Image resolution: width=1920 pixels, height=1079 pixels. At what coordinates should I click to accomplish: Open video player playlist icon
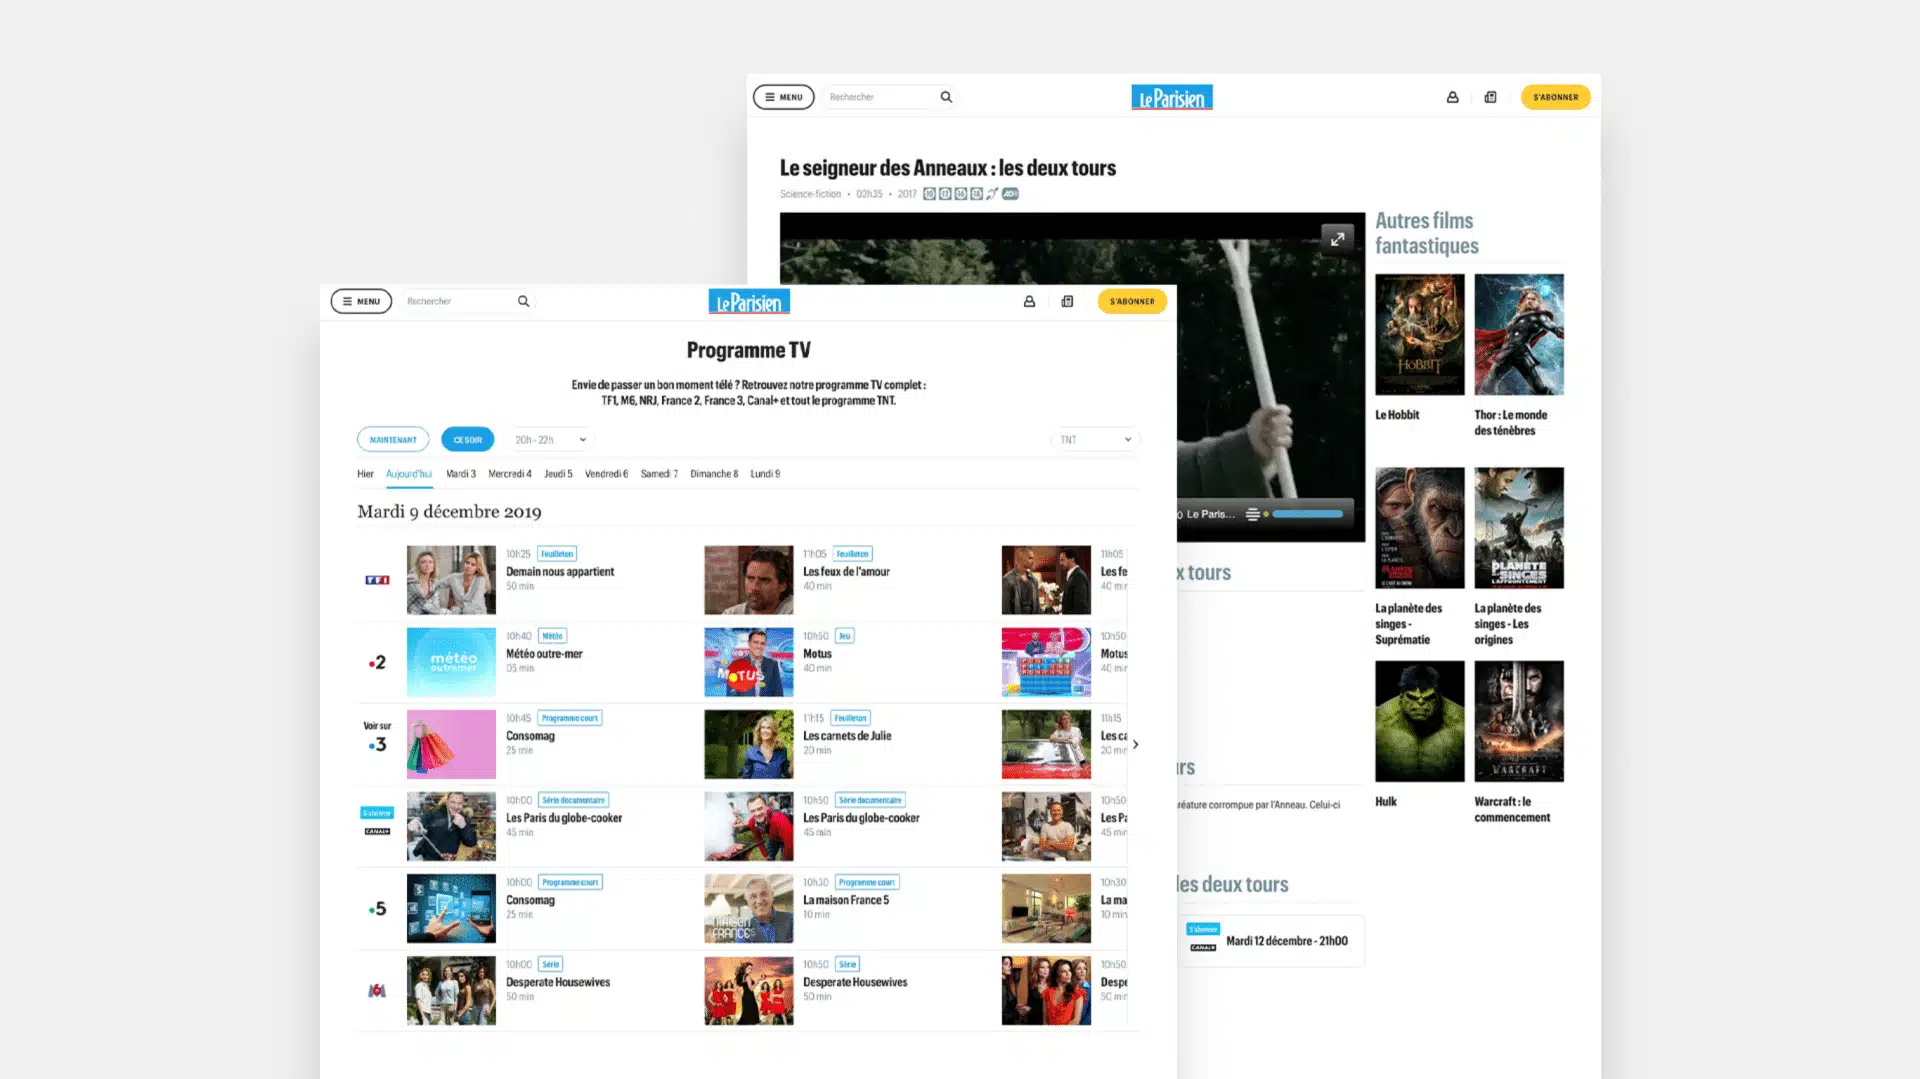pyautogui.click(x=1252, y=514)
